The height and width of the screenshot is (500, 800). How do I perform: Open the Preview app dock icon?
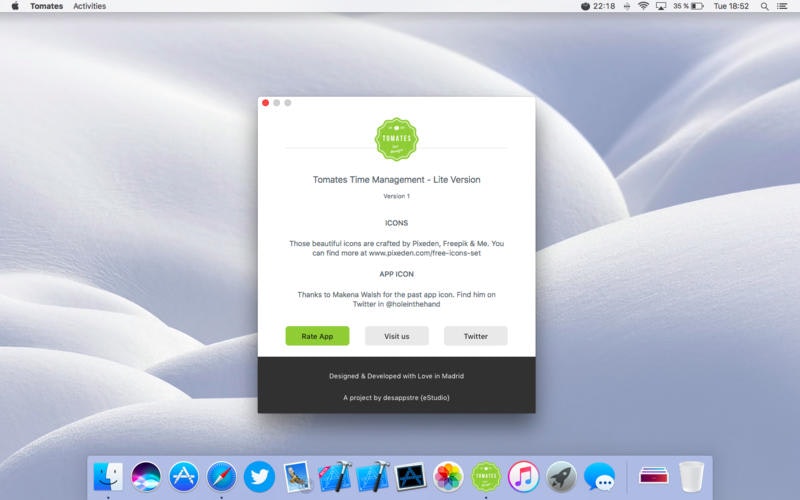(297, 476)
